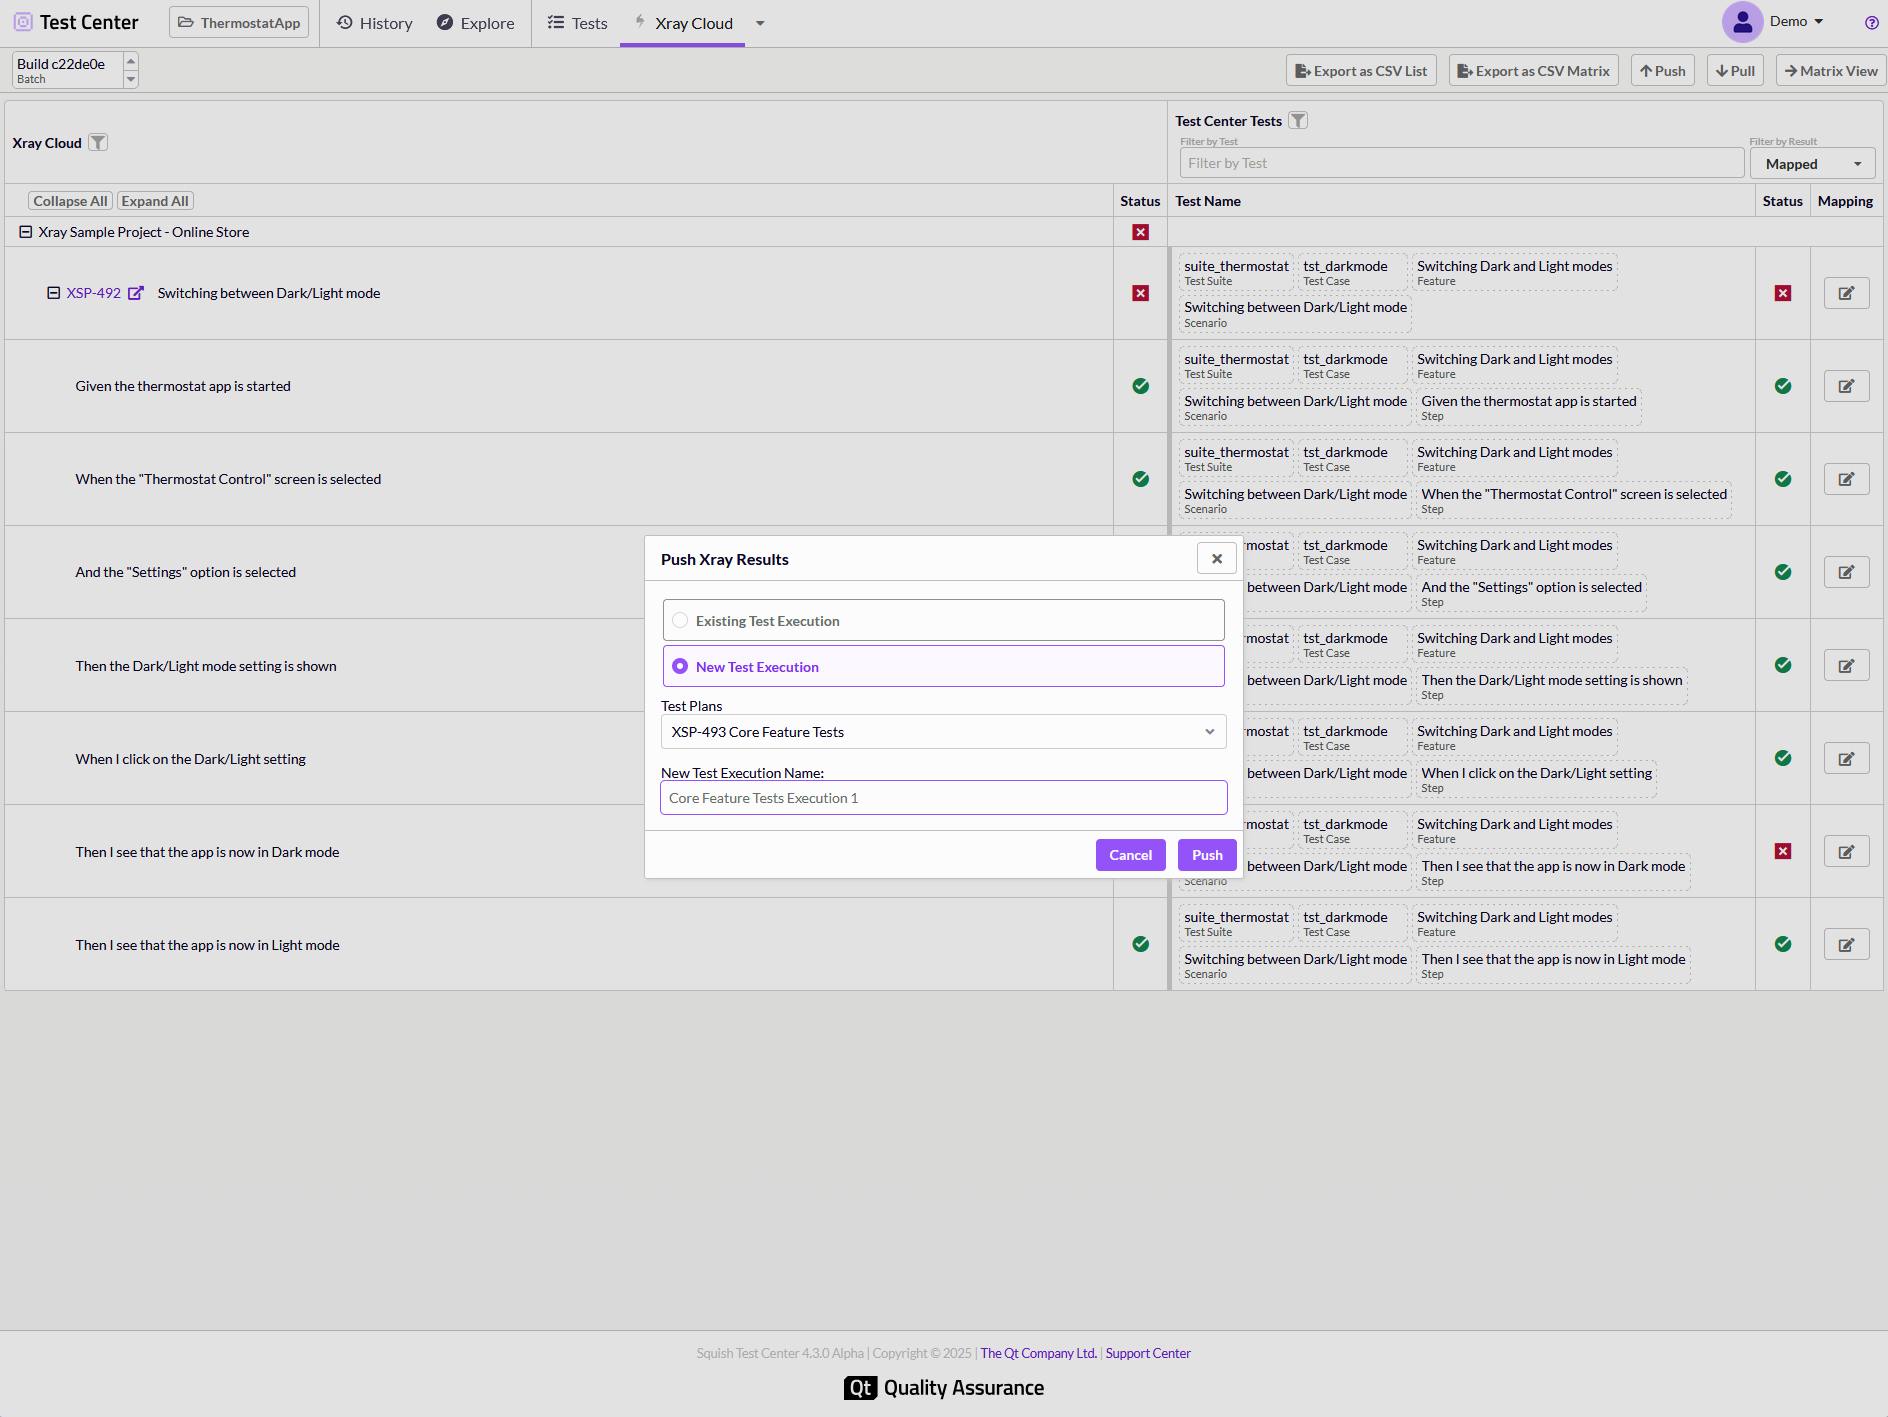Edit the mapping for the XSP-492 row
Screen dimensions: 1888x1417
point(1845,292)
